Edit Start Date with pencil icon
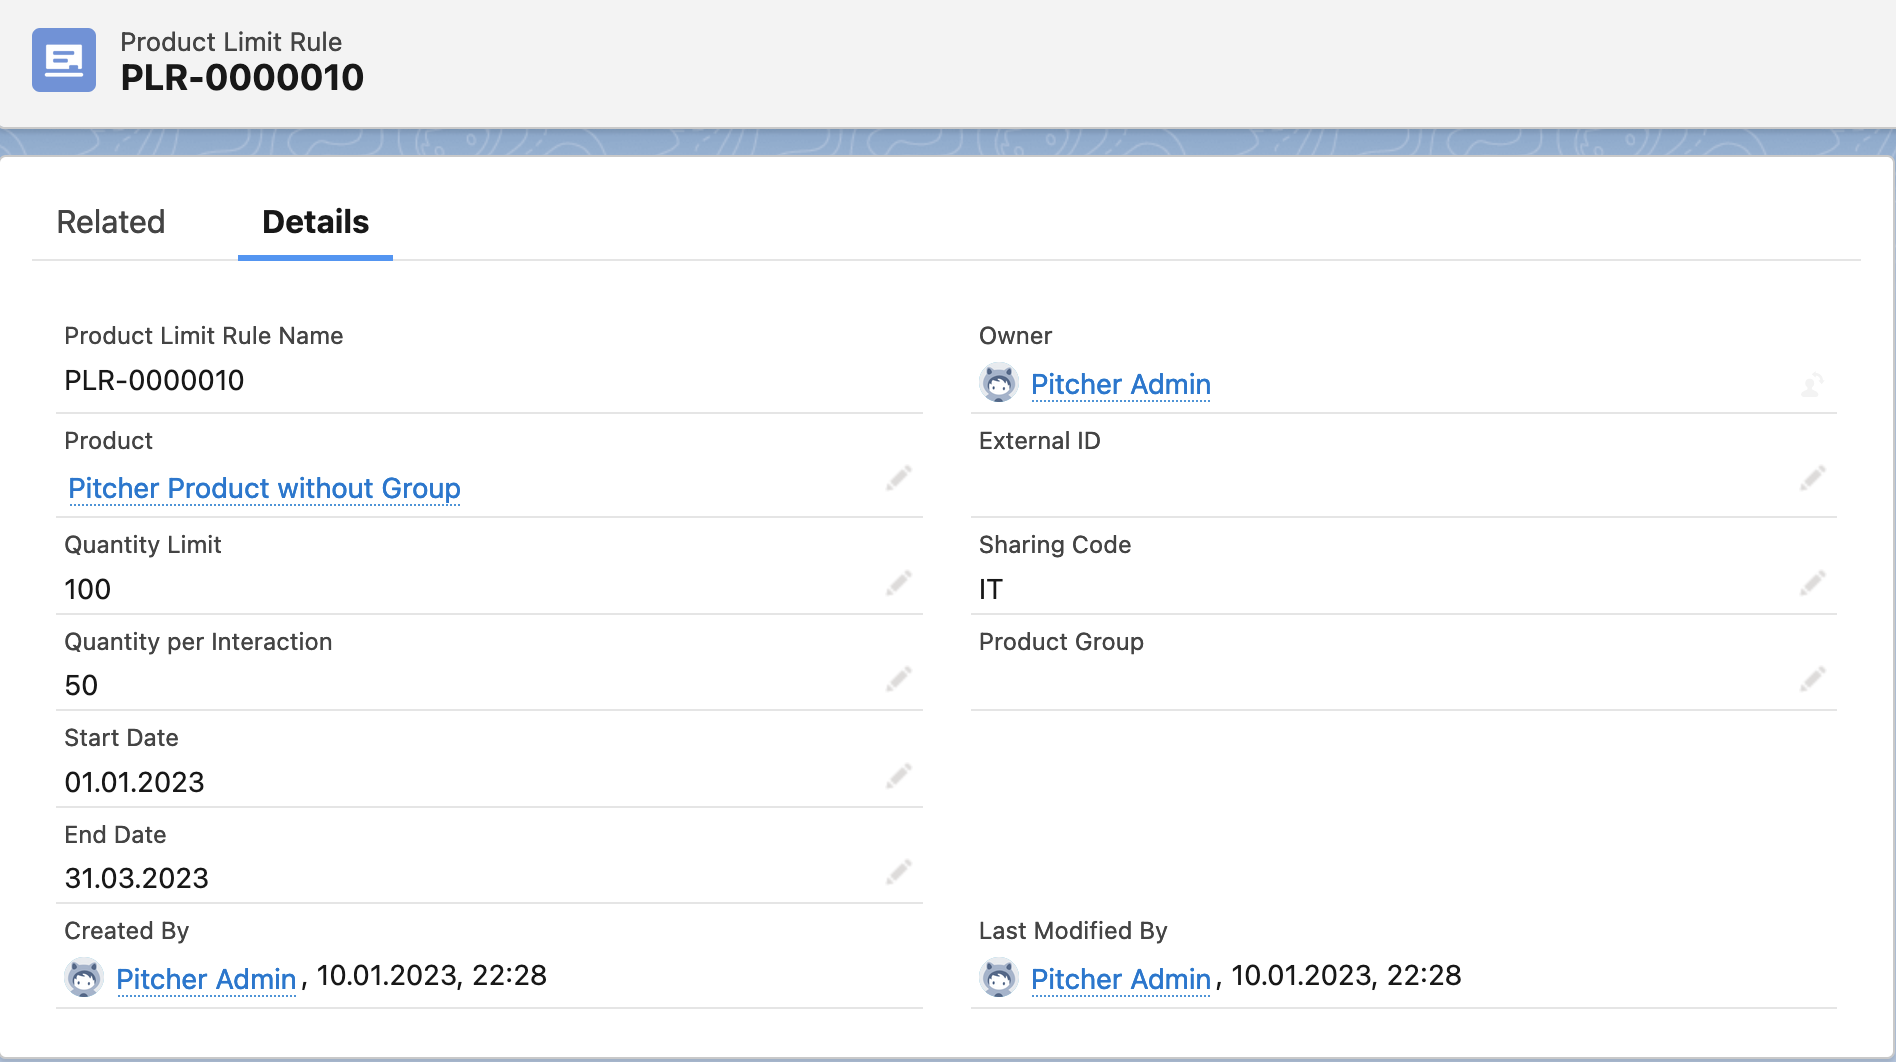 (898, 776)
